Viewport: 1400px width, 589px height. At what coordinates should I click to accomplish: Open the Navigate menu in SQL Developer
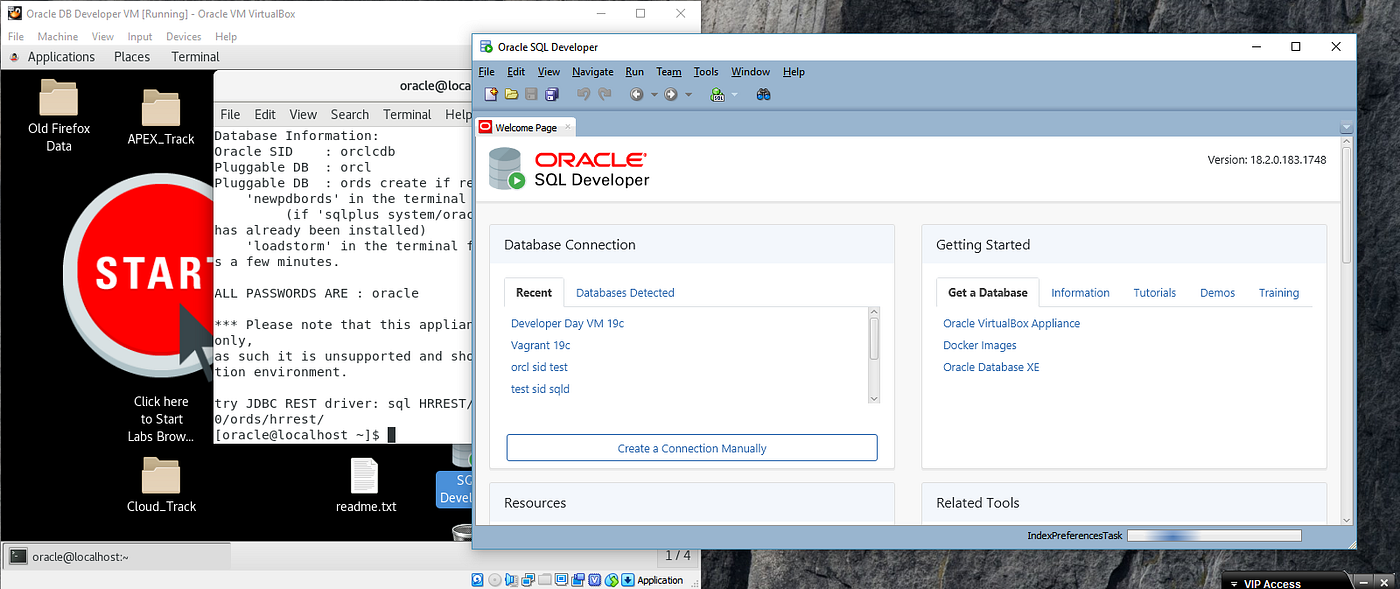click(x=593, y=72)
